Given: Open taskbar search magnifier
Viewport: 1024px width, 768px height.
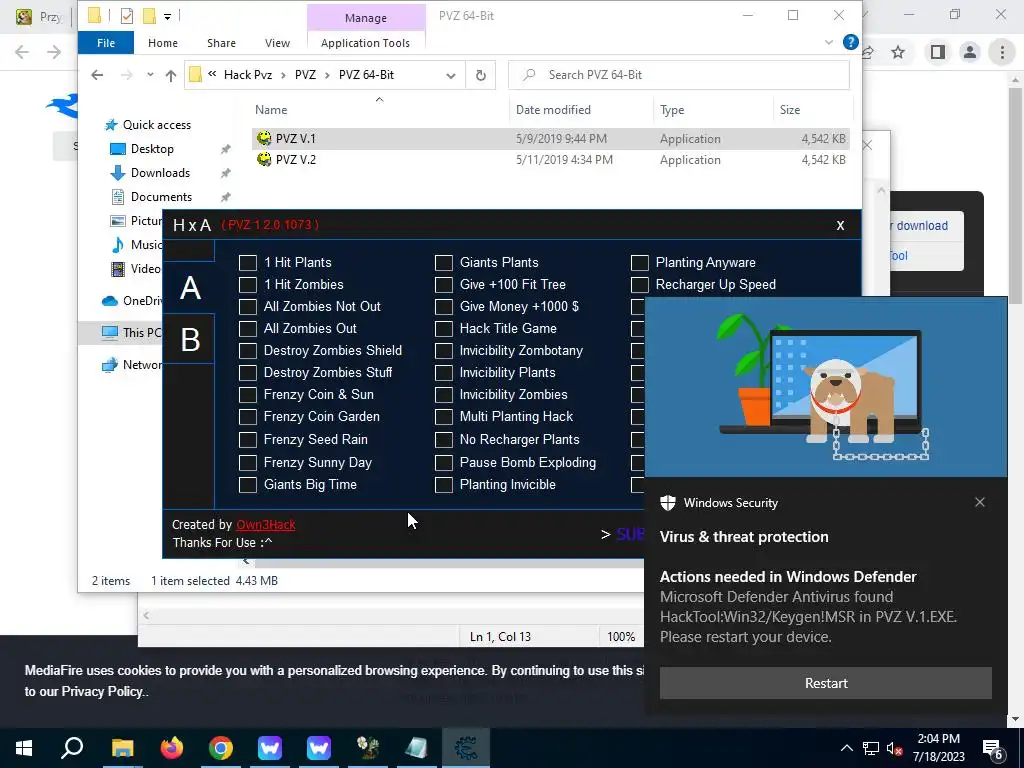Looking at the screenshot, I should click(x=72, y=748).
